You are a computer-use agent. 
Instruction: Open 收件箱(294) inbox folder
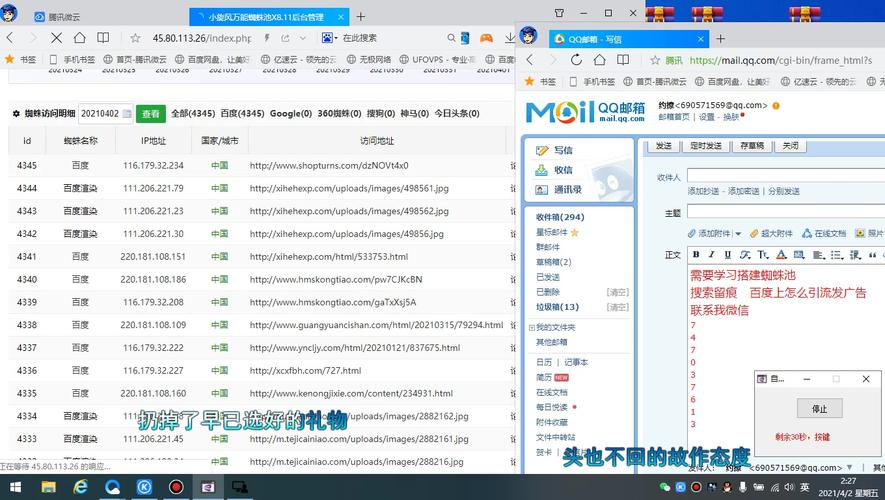[x=560, y=217]
